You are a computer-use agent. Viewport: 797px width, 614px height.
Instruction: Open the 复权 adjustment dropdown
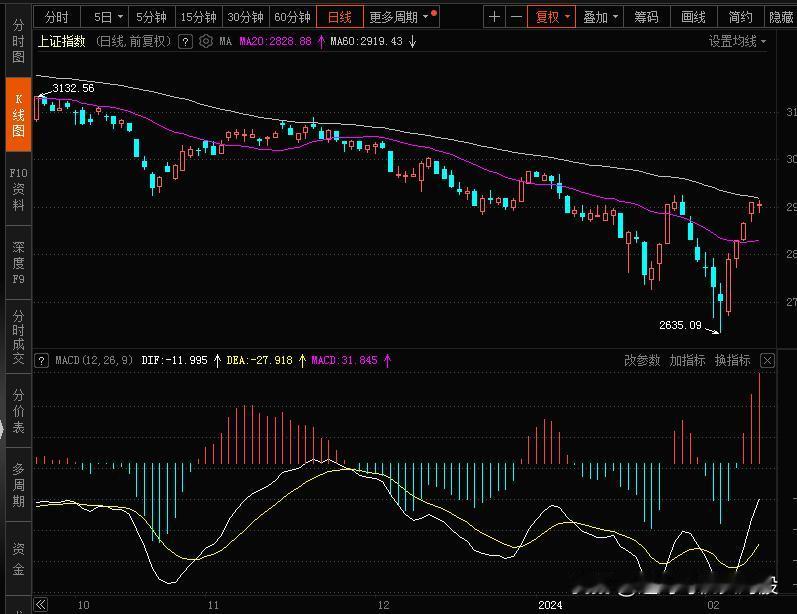(551, 17)
